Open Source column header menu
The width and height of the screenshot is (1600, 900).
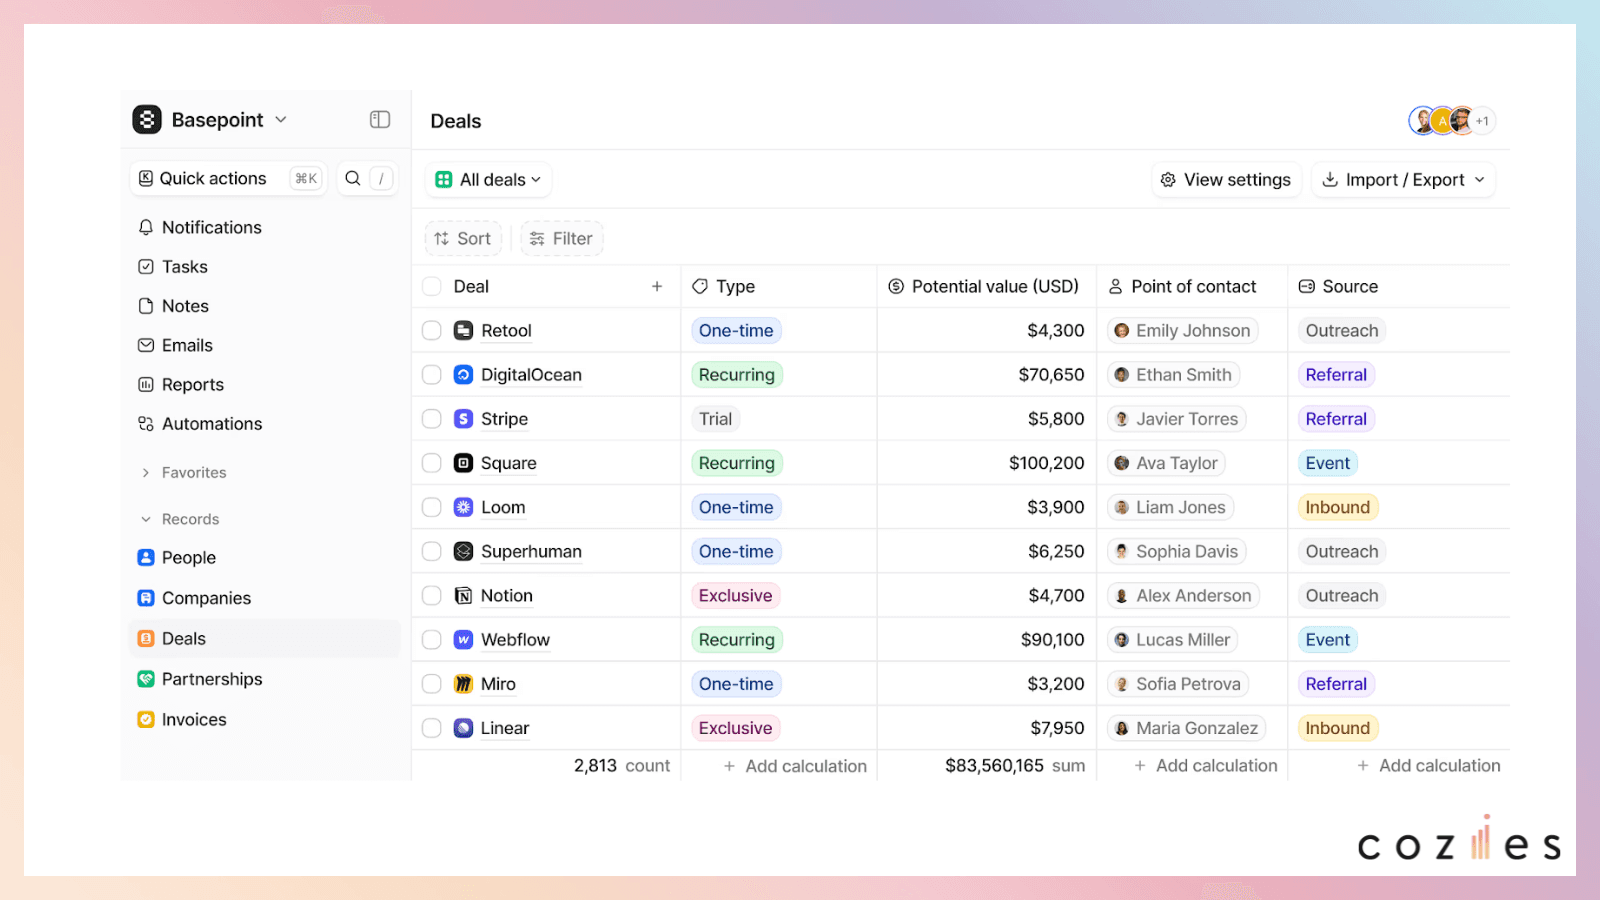tap(1398, 287)
